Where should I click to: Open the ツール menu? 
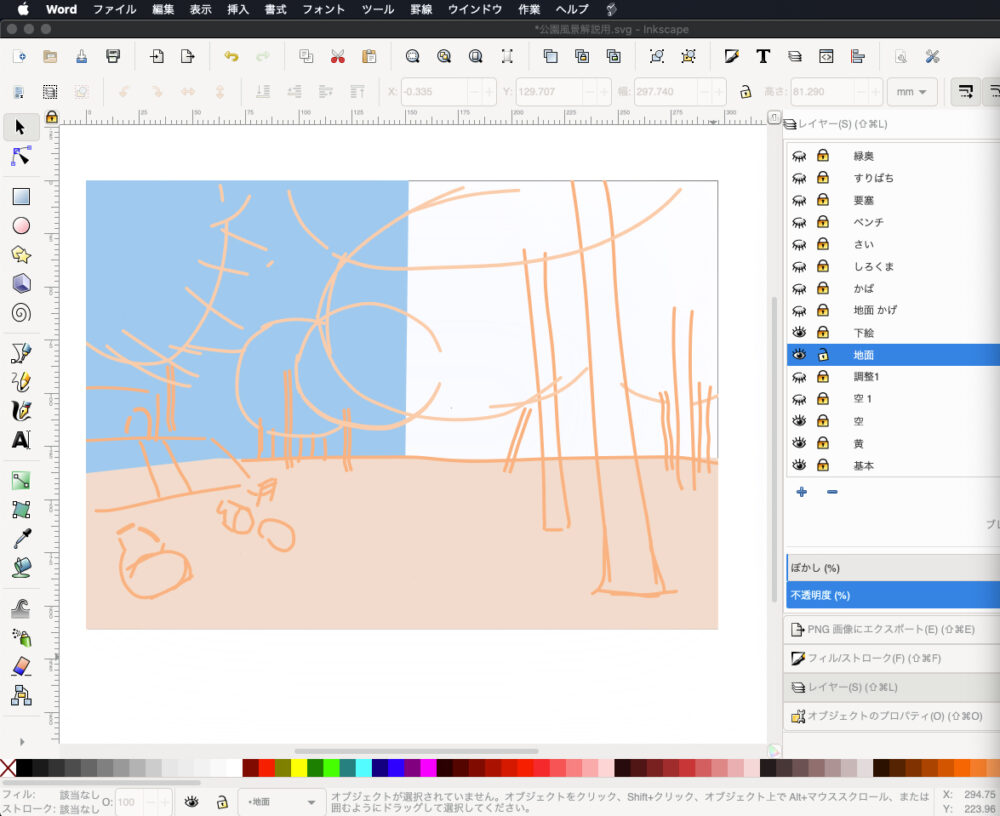[377, 9]
